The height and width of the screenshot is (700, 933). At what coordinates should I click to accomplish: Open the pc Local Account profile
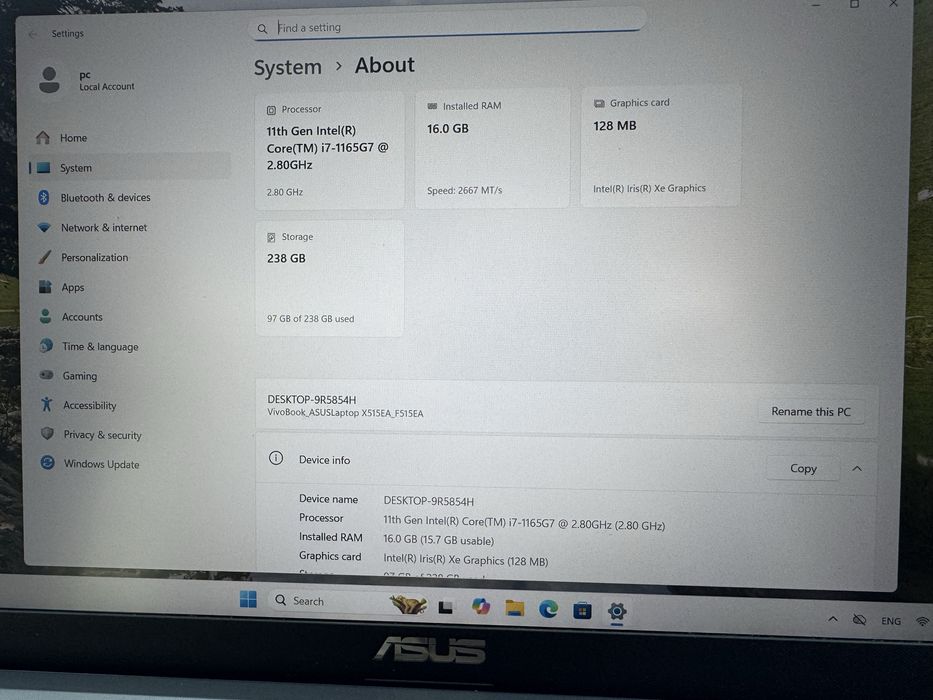pyautogui.click(x=87, y=80)
